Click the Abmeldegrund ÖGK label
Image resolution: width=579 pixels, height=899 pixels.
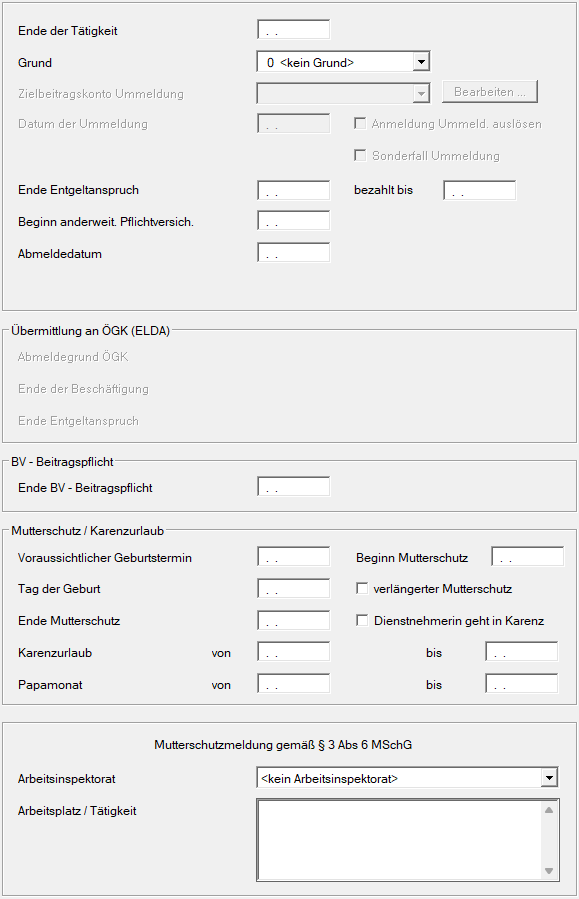pos(73,357)
